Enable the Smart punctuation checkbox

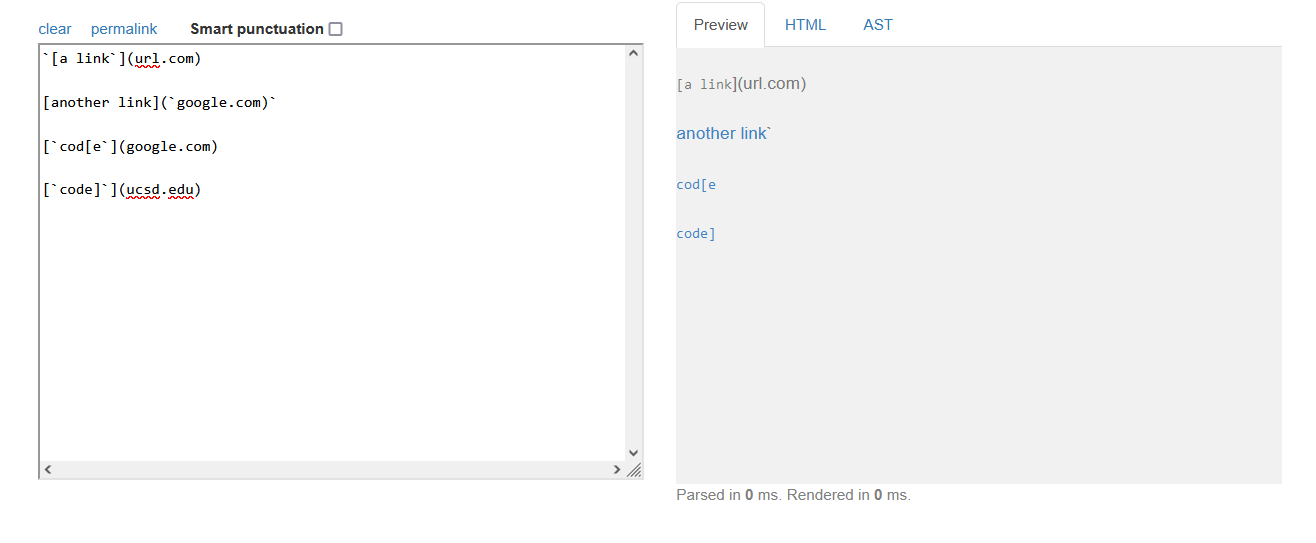pyautogui.click(x=335, y=29)
